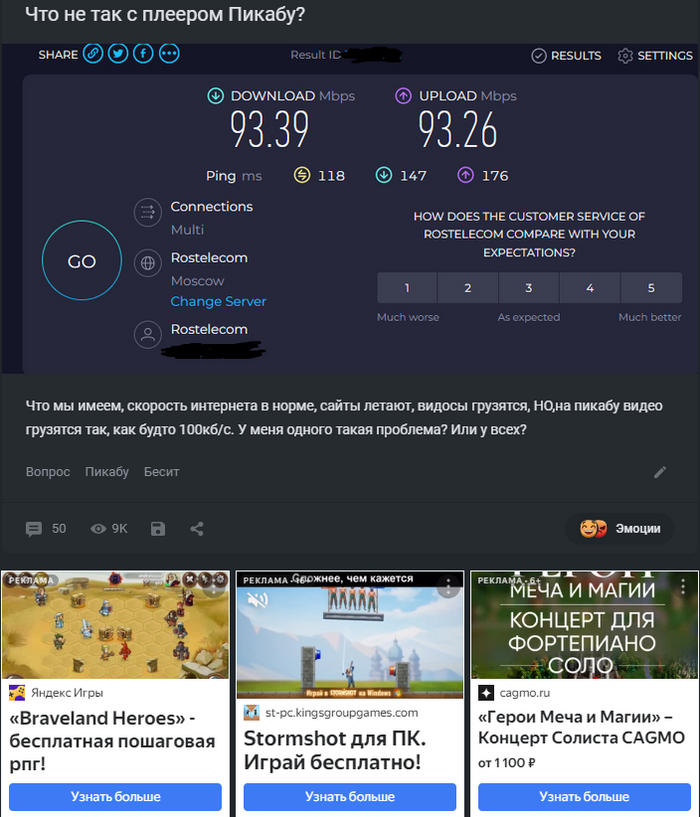Open the Пикабу tag
This screenshot has height=817, width=700.
[107, 472]
